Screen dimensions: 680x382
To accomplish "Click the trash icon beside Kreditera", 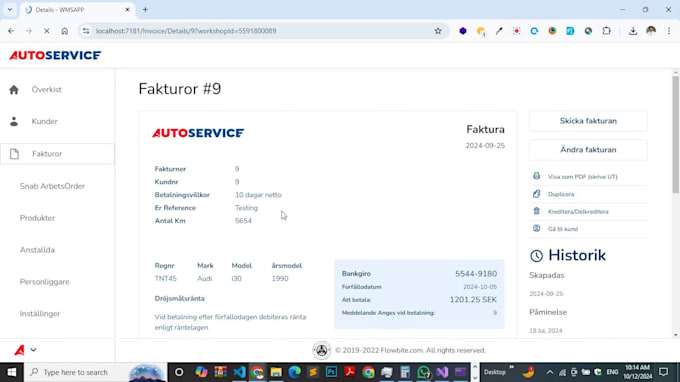I will click(x=536, y=211).
